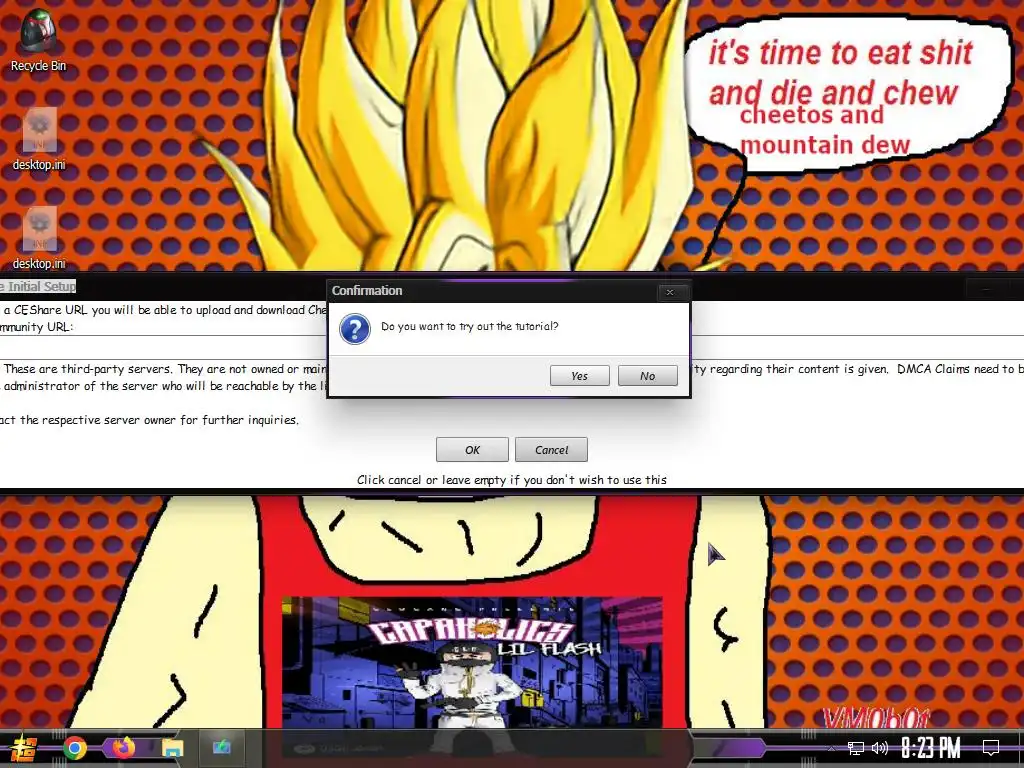Select the lower desktop.ini file icon

click(x=39, y=238)
